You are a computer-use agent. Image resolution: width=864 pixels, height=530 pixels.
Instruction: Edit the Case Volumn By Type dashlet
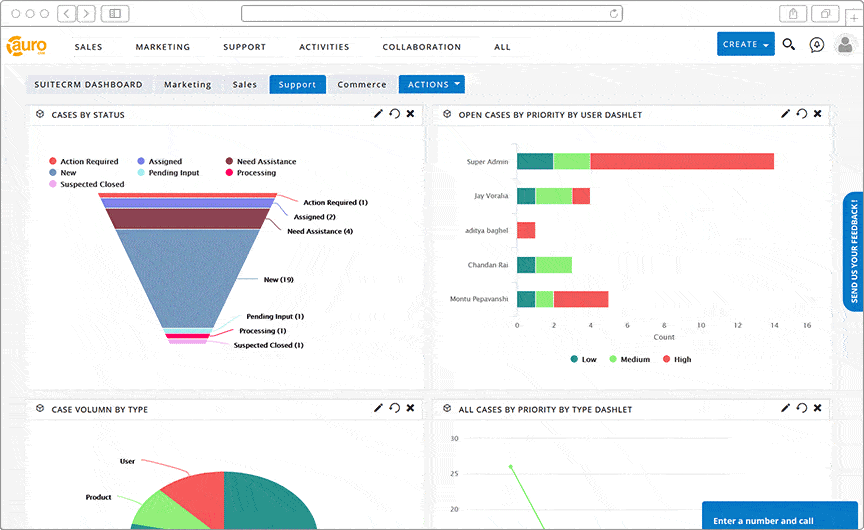click(x=378, y=408)
